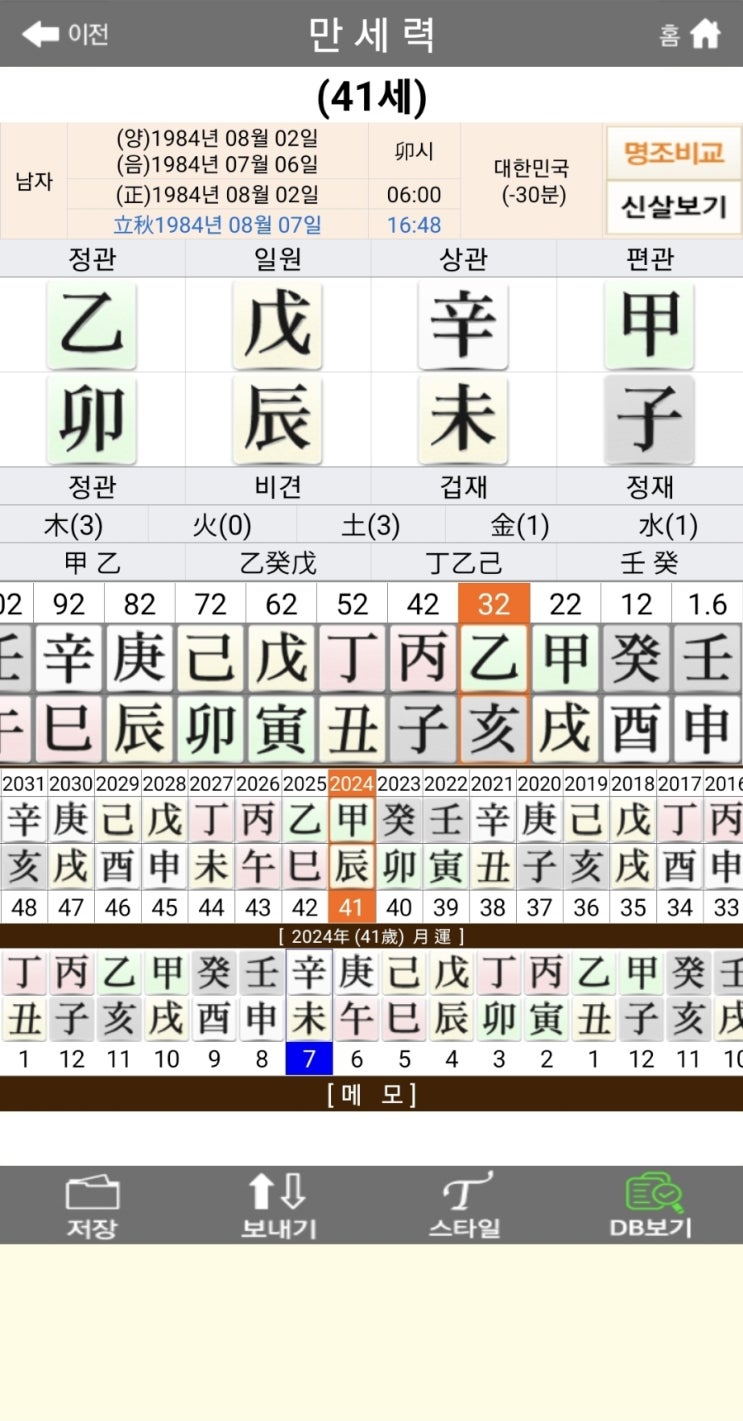Open 명조비교 button

674,153
